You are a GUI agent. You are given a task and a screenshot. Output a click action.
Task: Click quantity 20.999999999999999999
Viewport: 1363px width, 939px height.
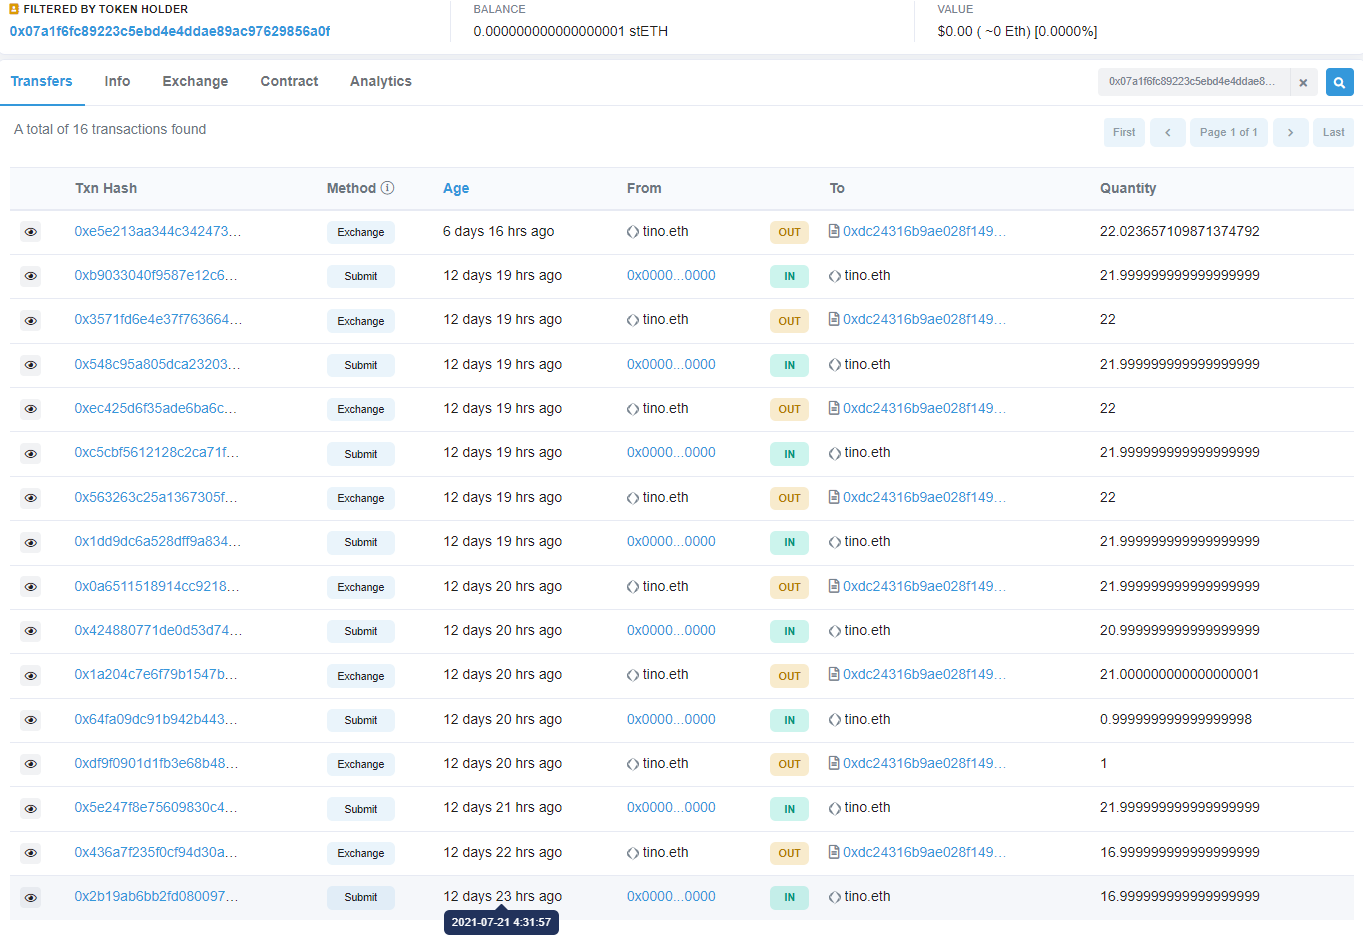[1180, 630]
